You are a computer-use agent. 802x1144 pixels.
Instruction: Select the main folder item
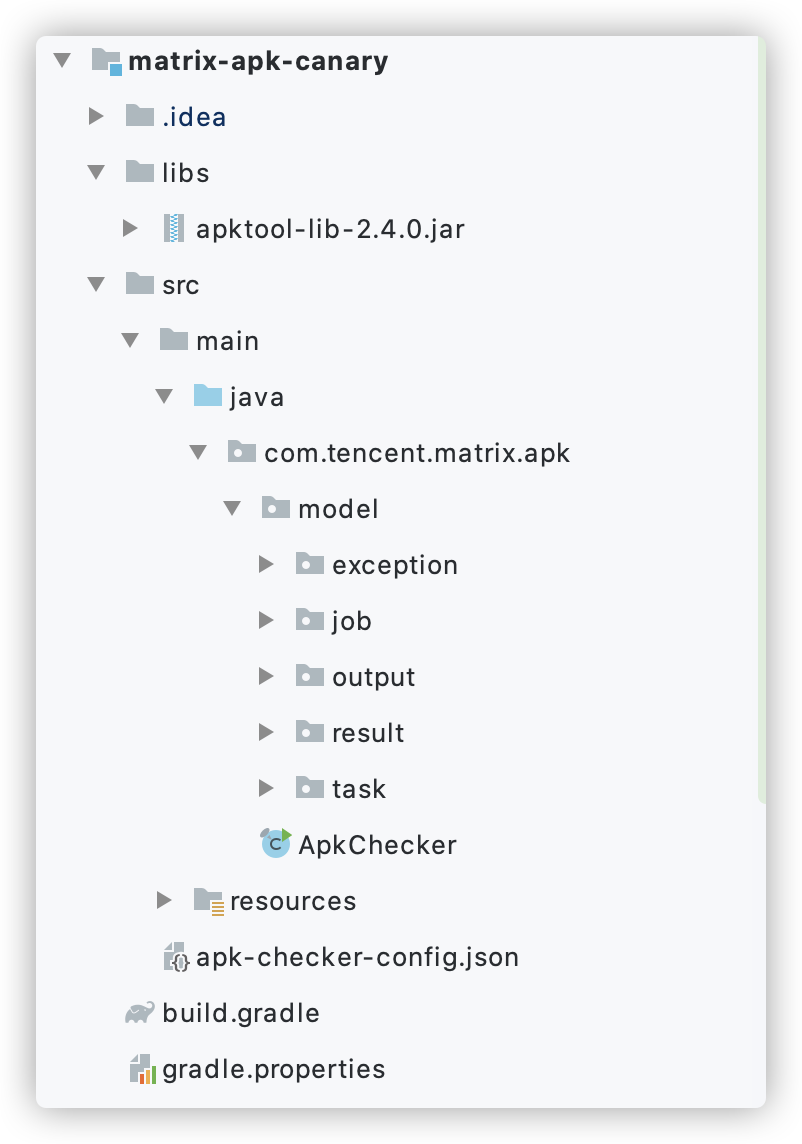pos(209,340)
